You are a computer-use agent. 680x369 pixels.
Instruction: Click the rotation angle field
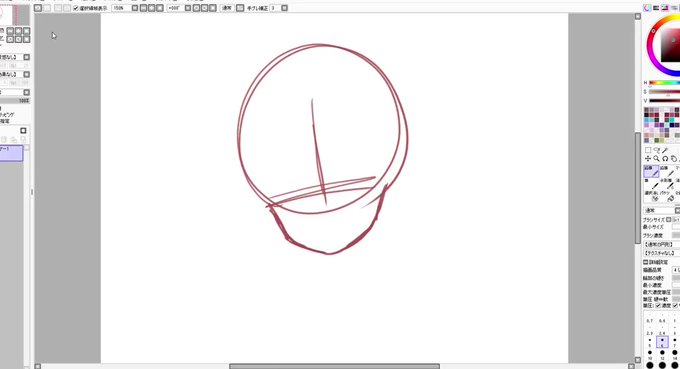pos(175,8)
